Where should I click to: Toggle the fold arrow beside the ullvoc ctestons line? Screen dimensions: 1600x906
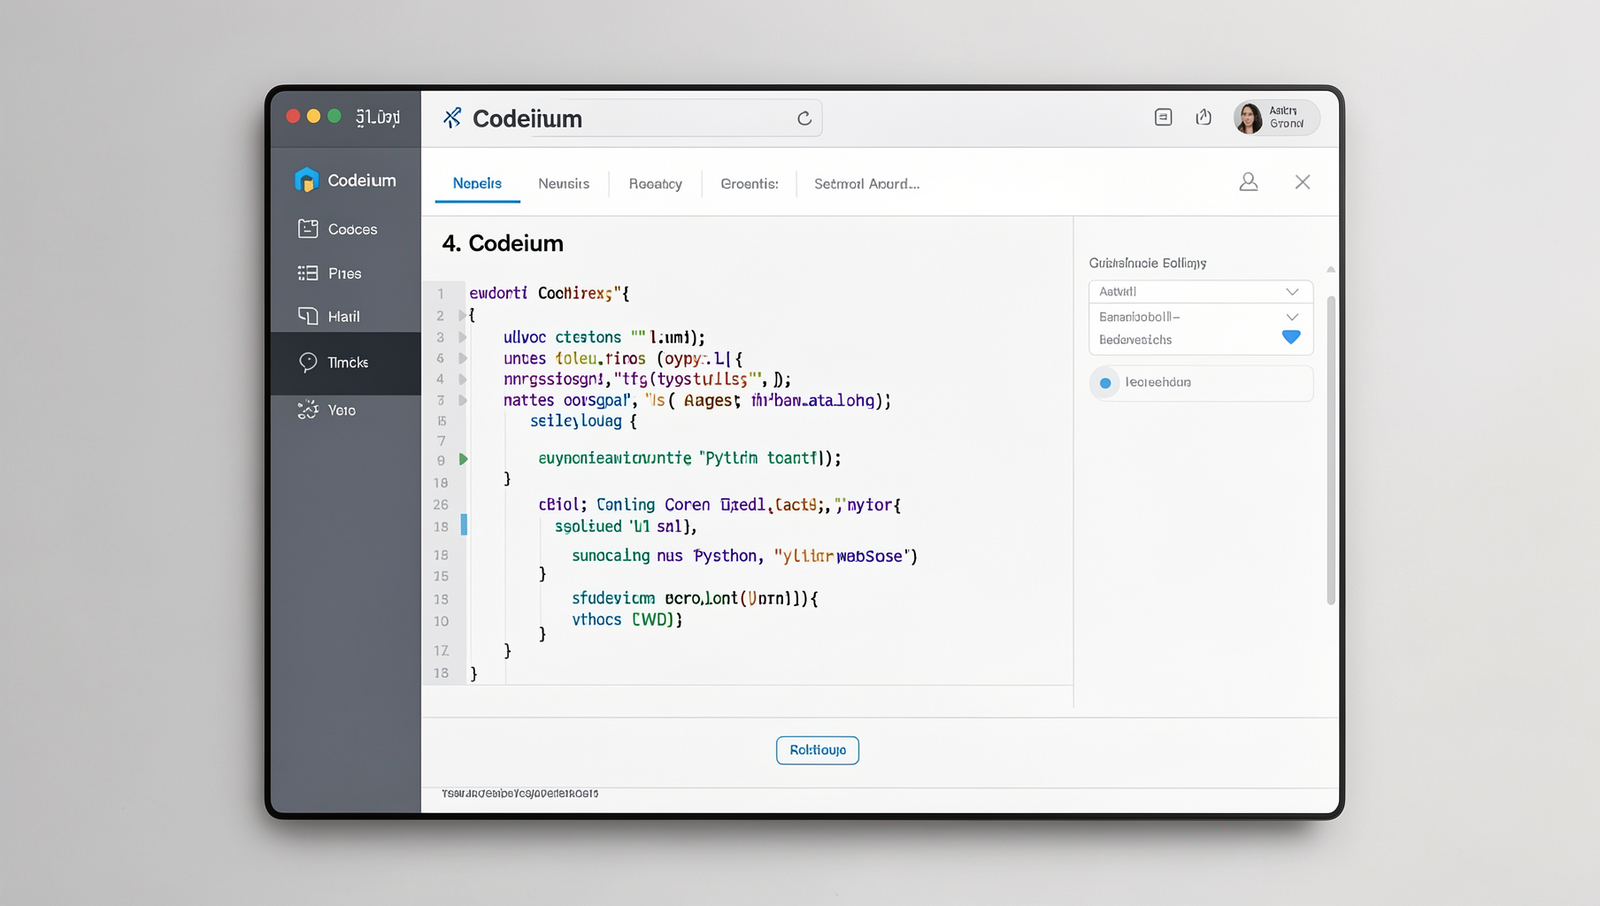click(x=463, y=337)
